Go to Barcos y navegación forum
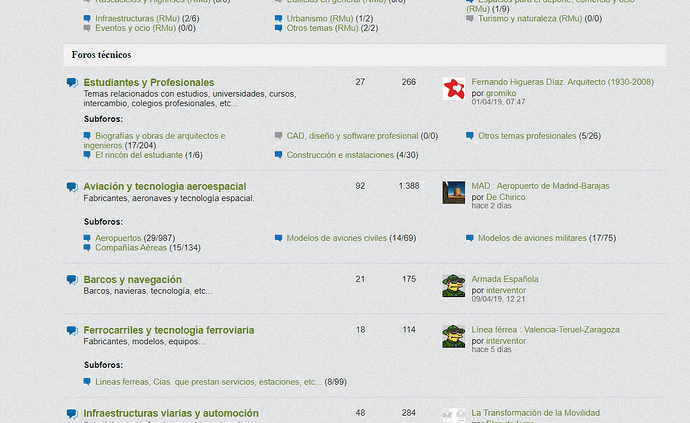Image resolution: width=690 pixels, height=423 pixels. click(132, 279)
